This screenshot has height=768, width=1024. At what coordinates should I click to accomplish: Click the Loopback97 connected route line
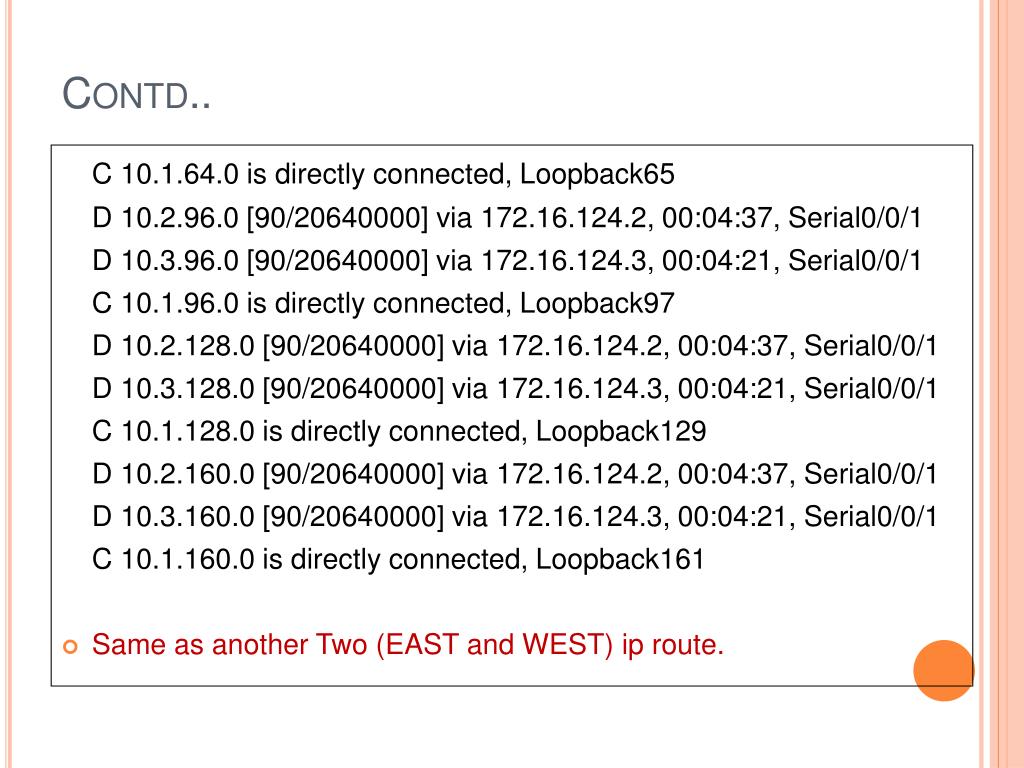[383, 303]
